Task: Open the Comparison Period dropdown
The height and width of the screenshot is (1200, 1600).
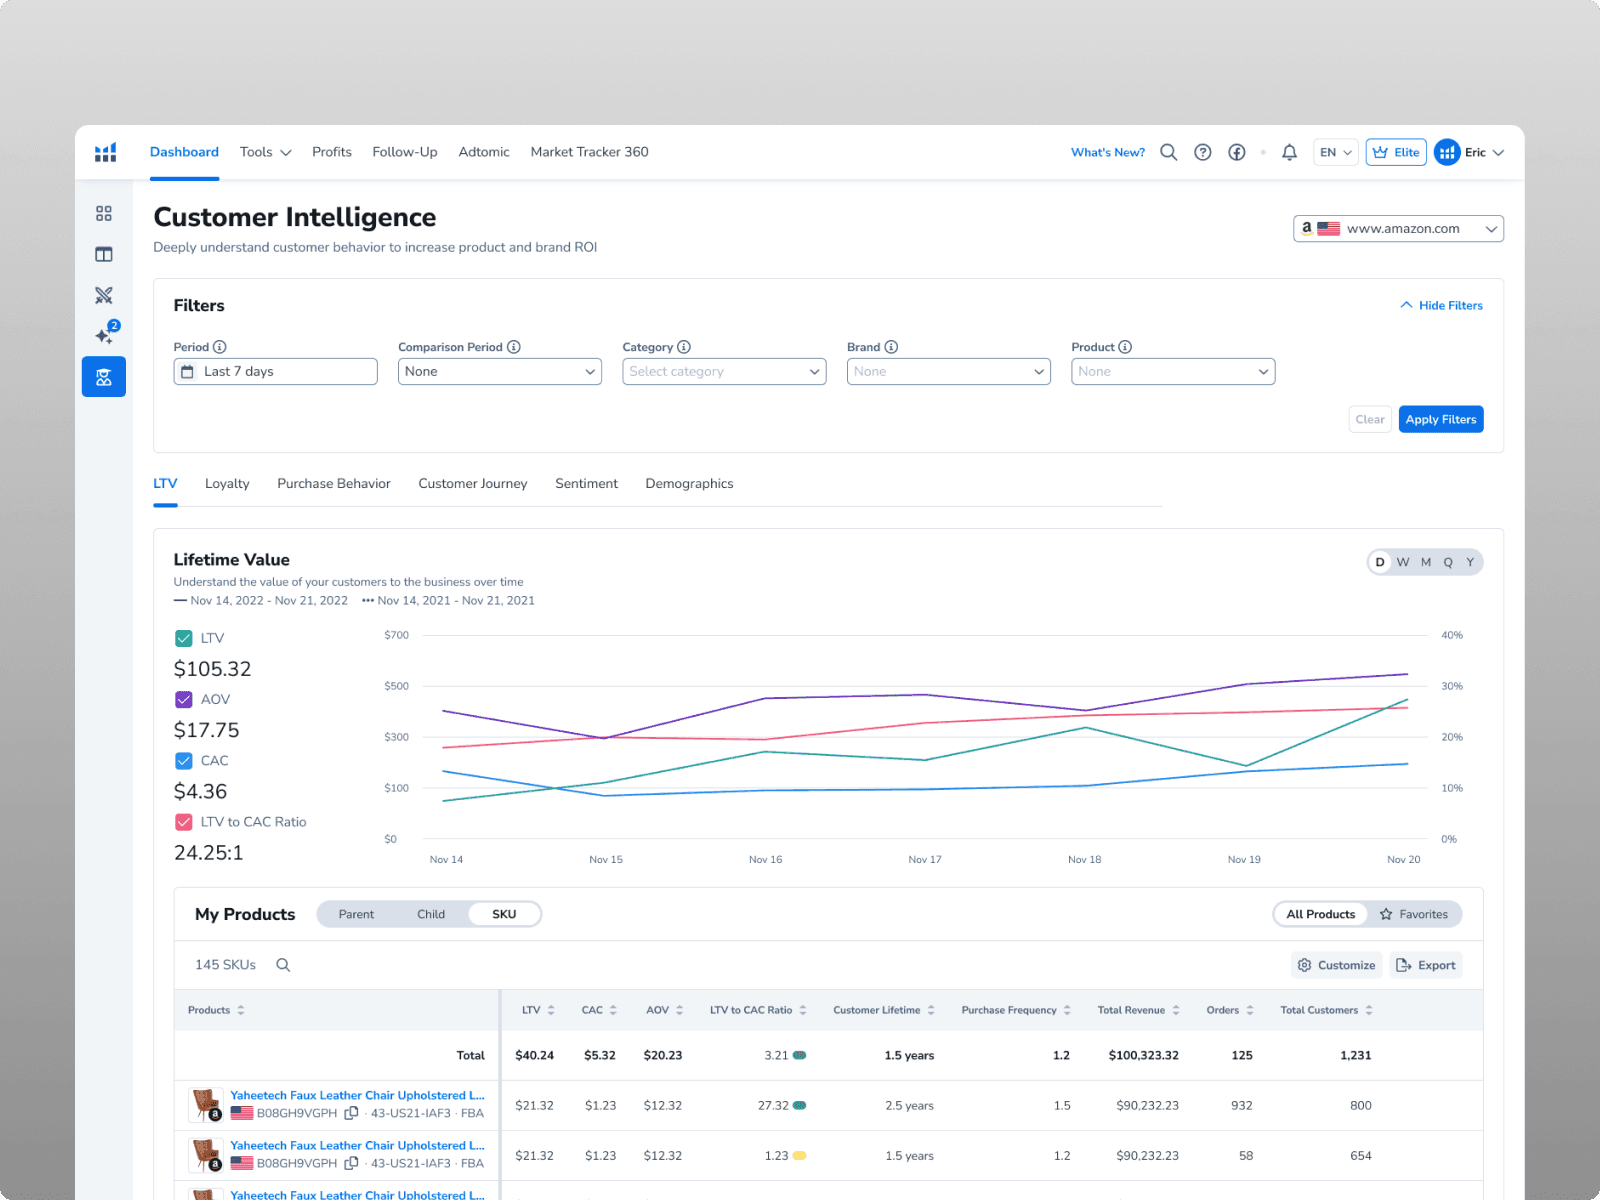Action: pos(500,371)
